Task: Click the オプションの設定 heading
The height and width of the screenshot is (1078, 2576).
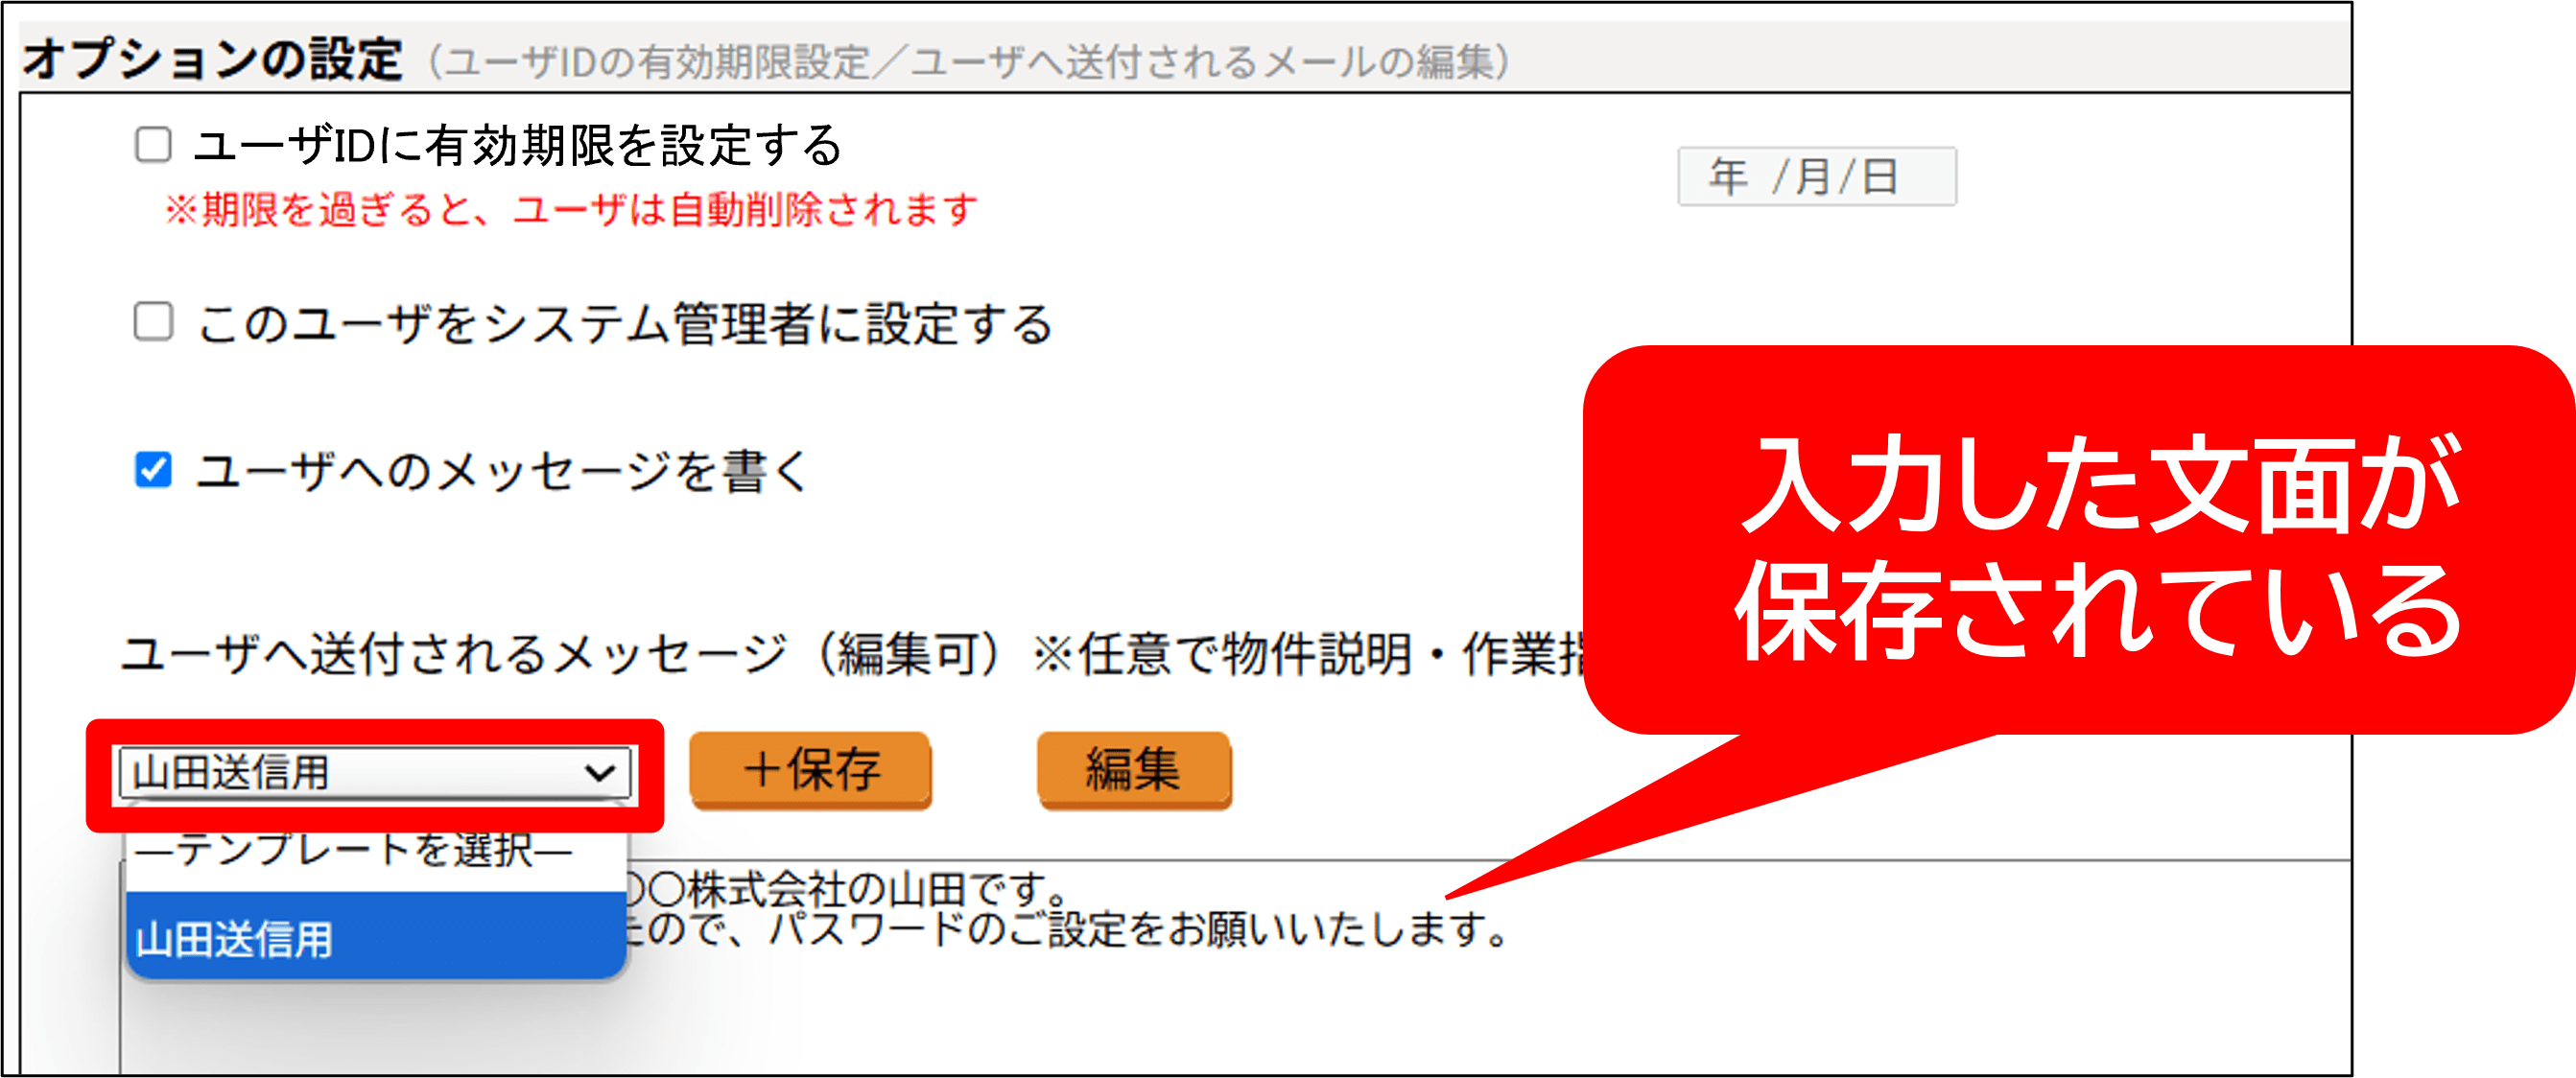Action: pos(212,58)
